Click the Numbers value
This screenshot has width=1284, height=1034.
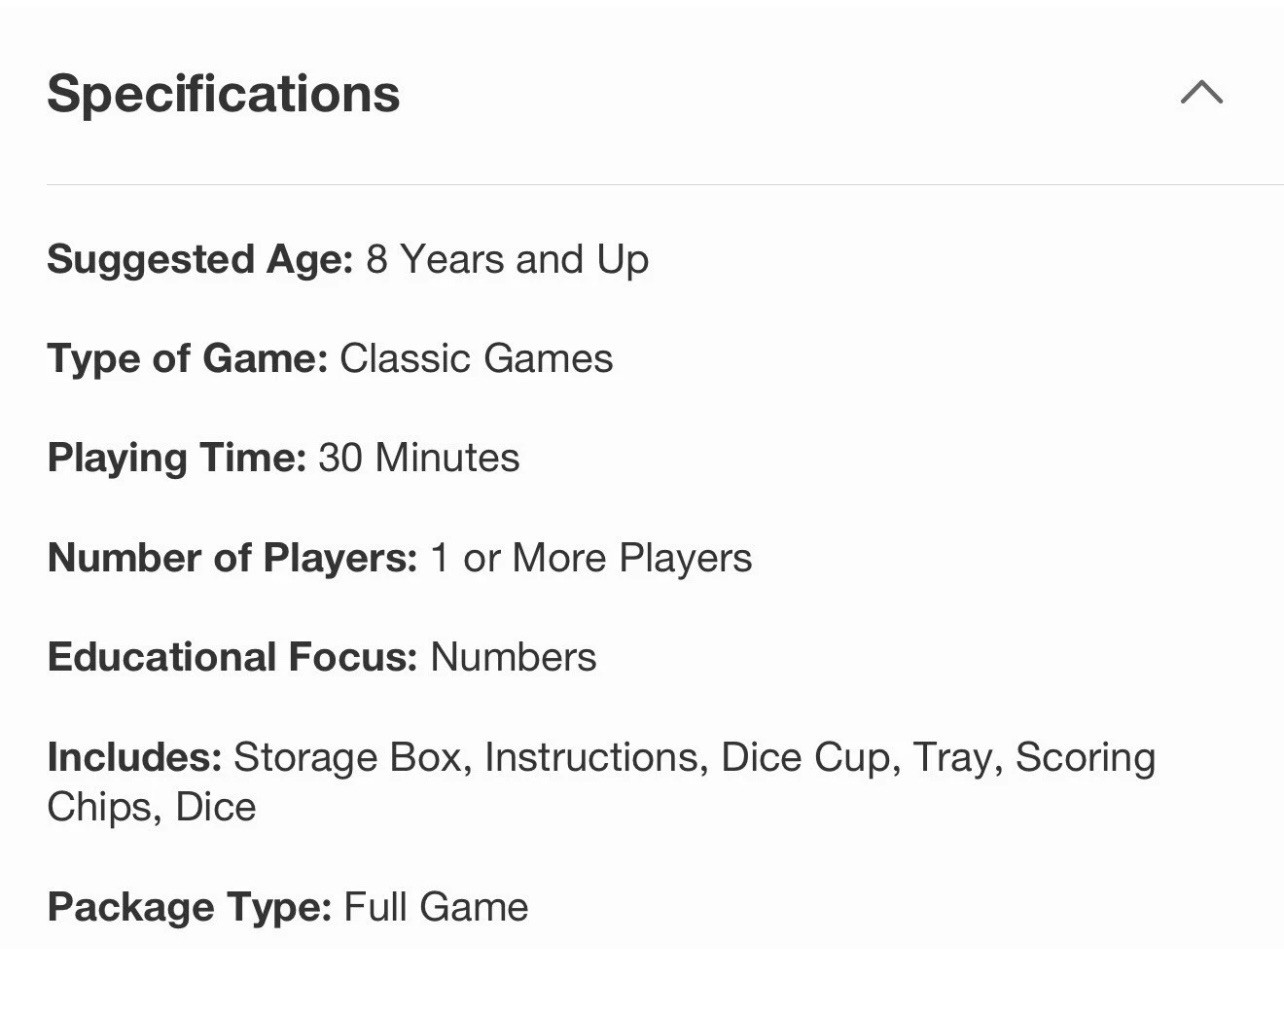(513, 657)
